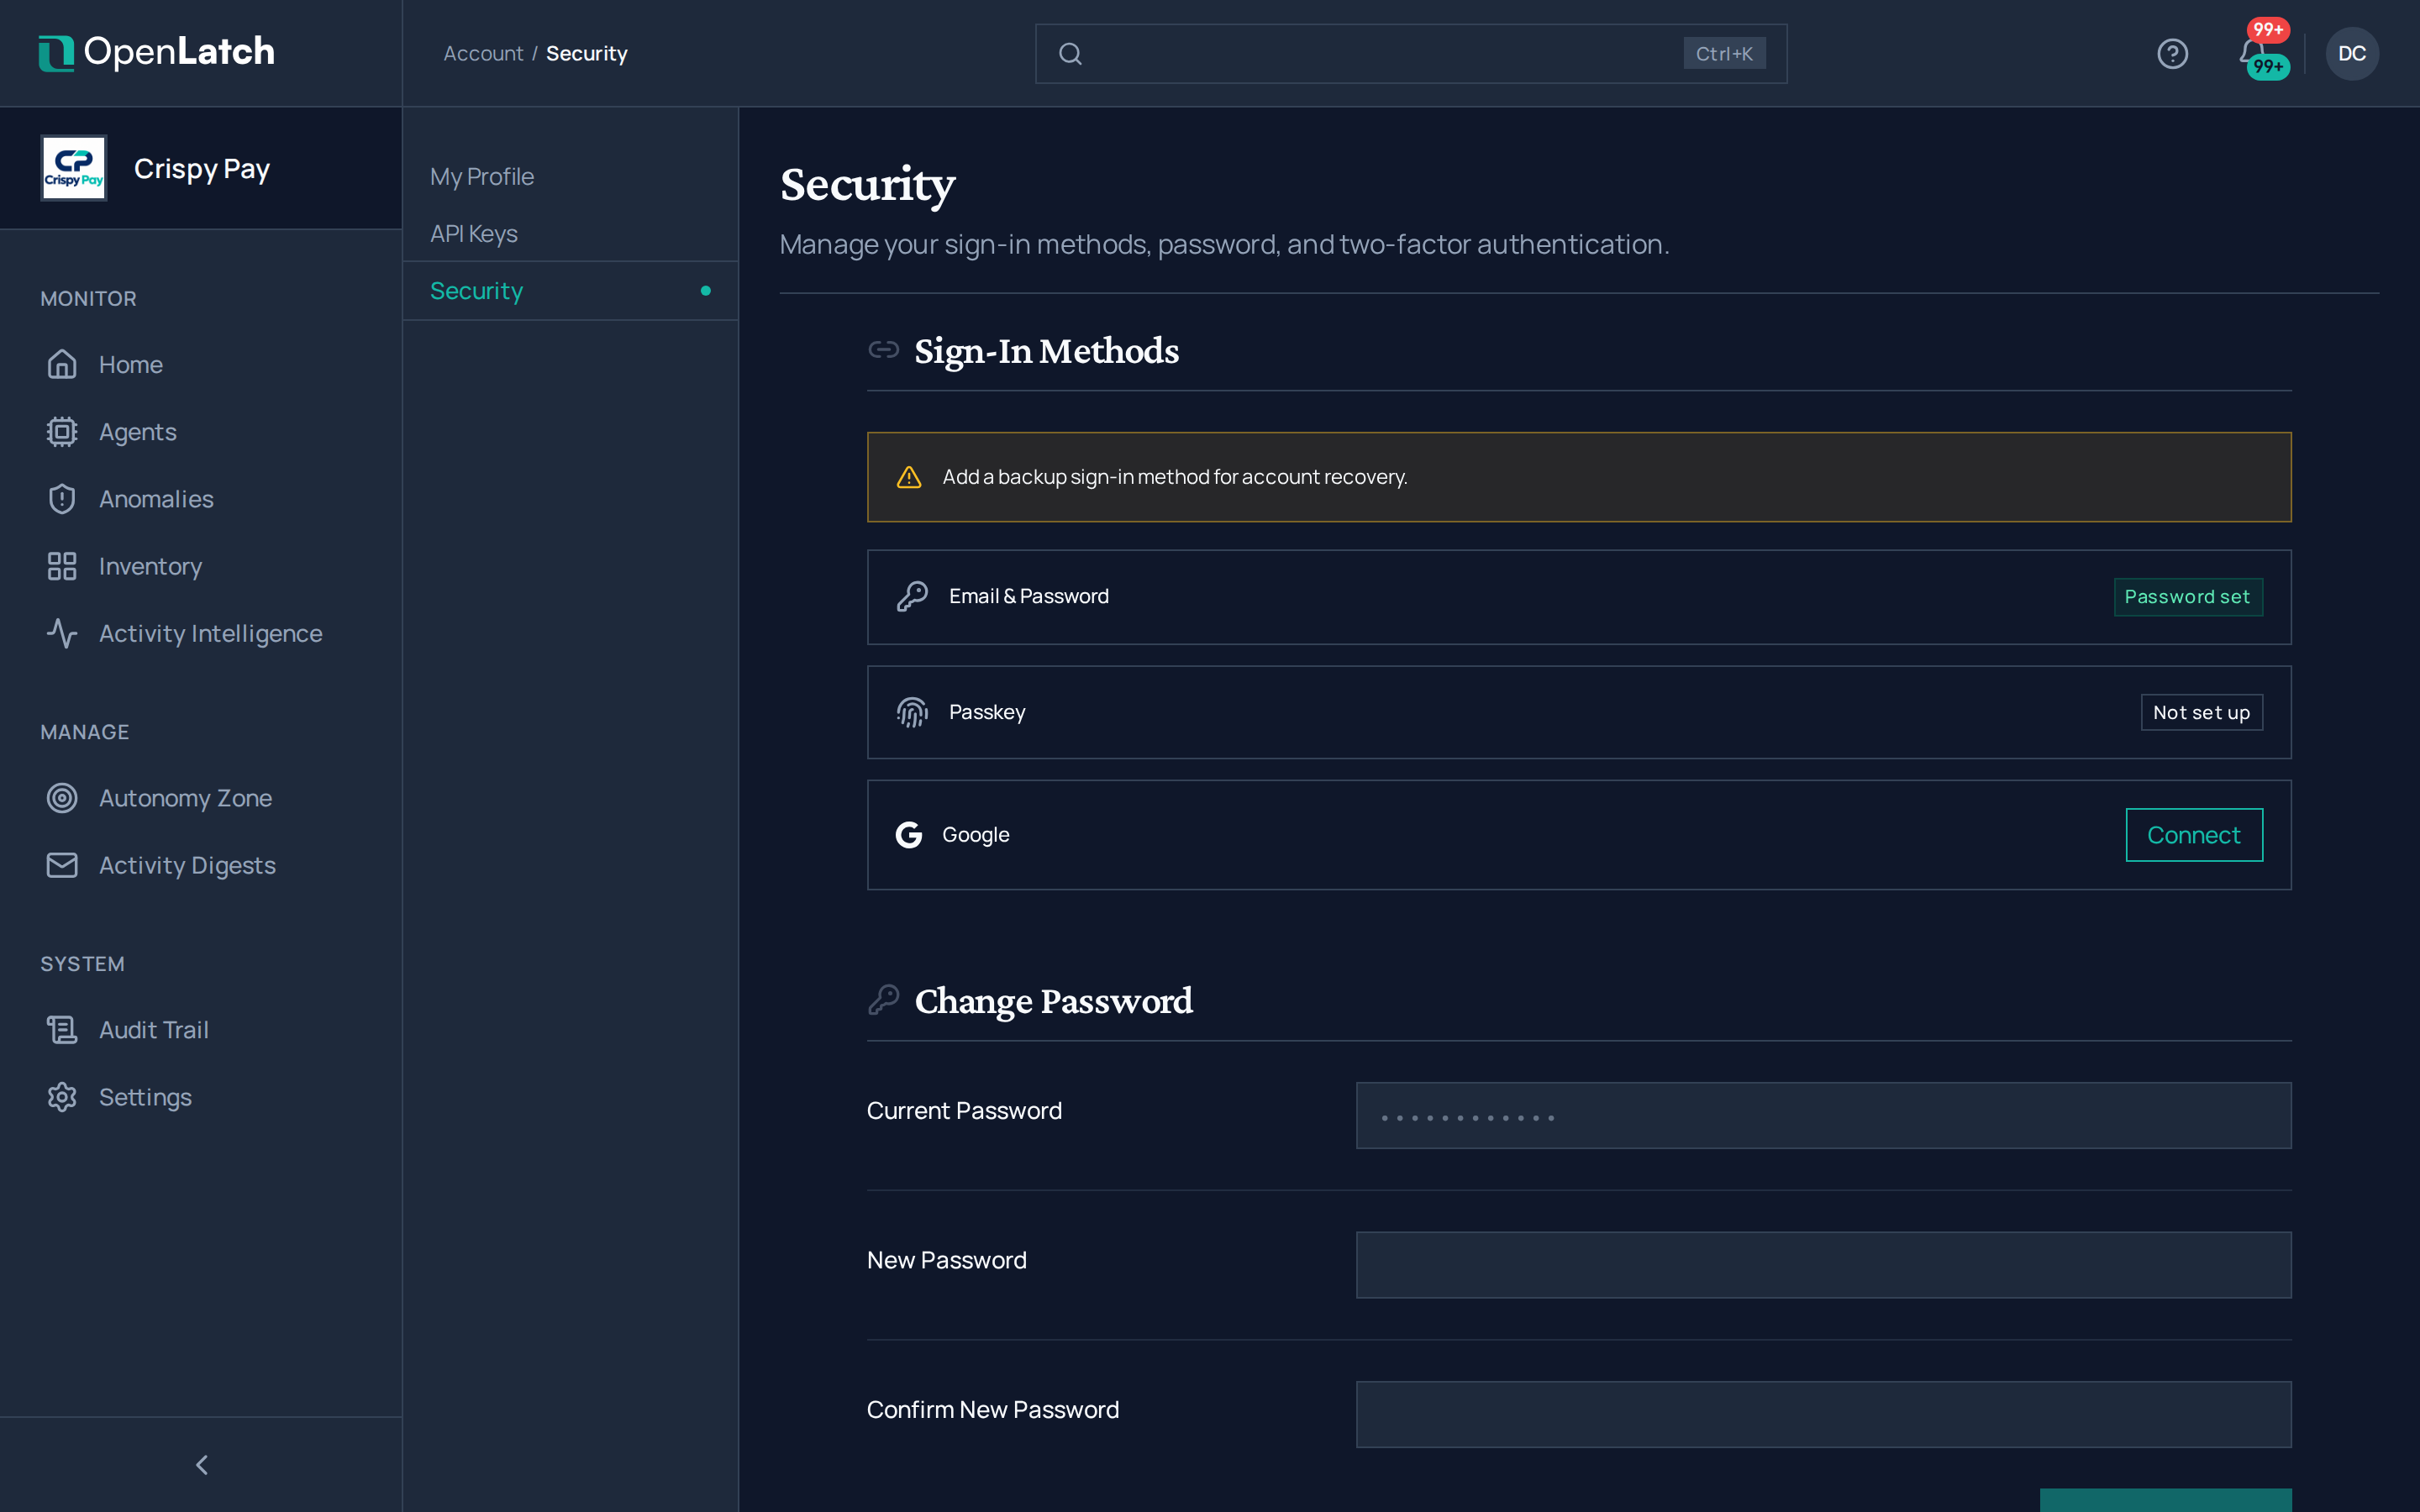
Task: Click the Crispy Pay organization name
Action: click(x=202, y=168)
